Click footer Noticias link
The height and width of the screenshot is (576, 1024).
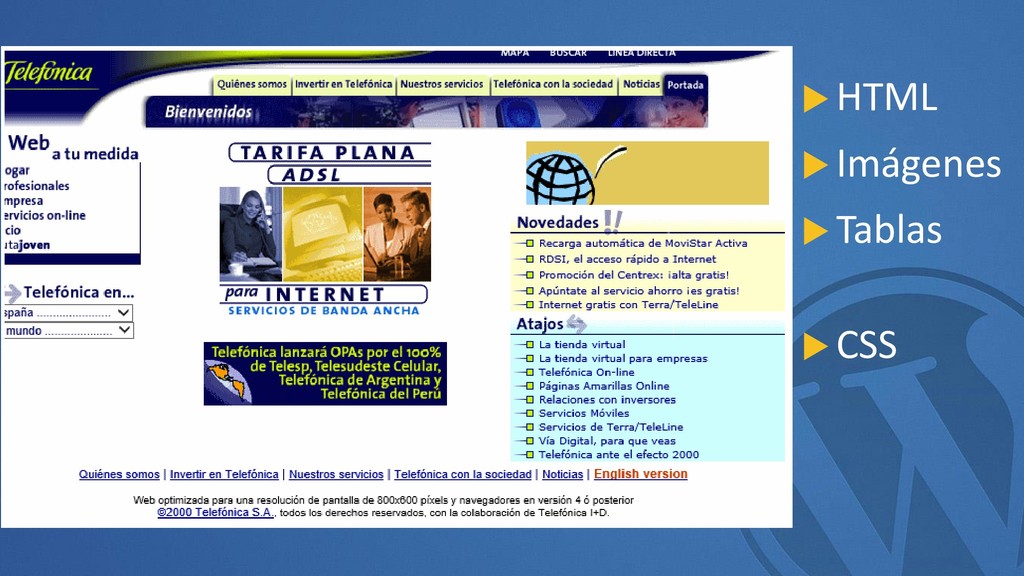562,474
